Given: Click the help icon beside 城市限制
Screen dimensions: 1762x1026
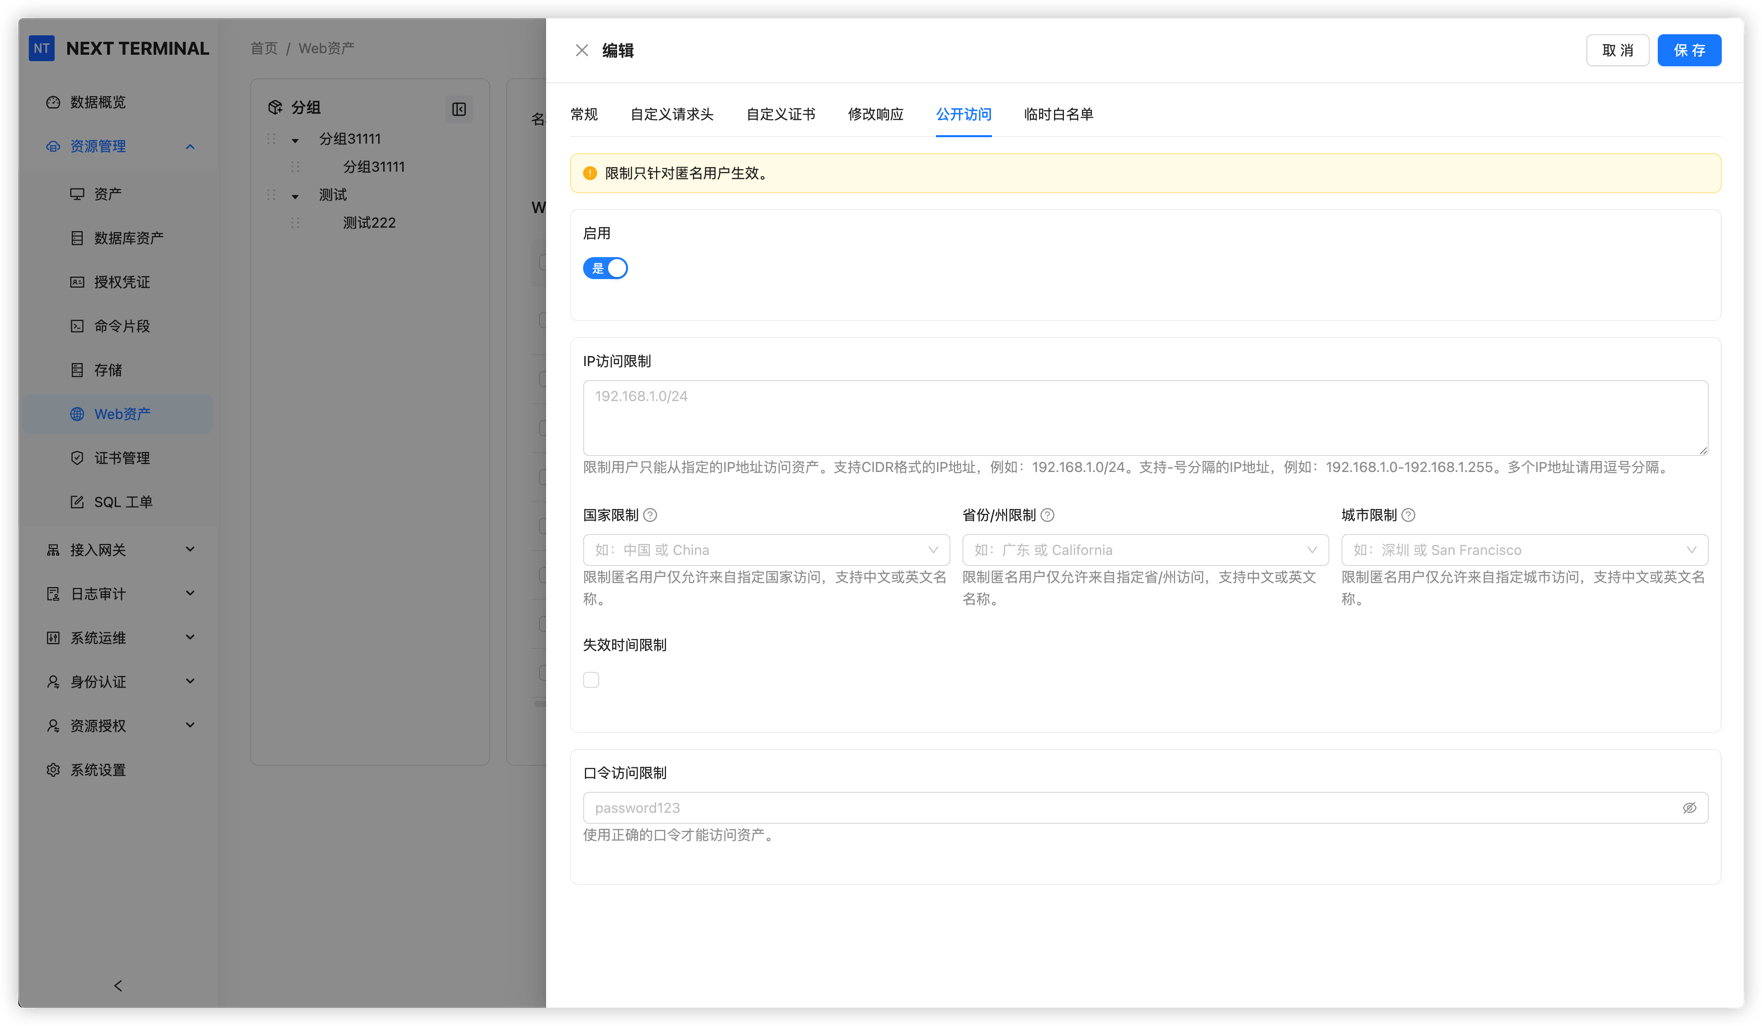Looking at the screenshot, I should click(x=1408, y=515).
